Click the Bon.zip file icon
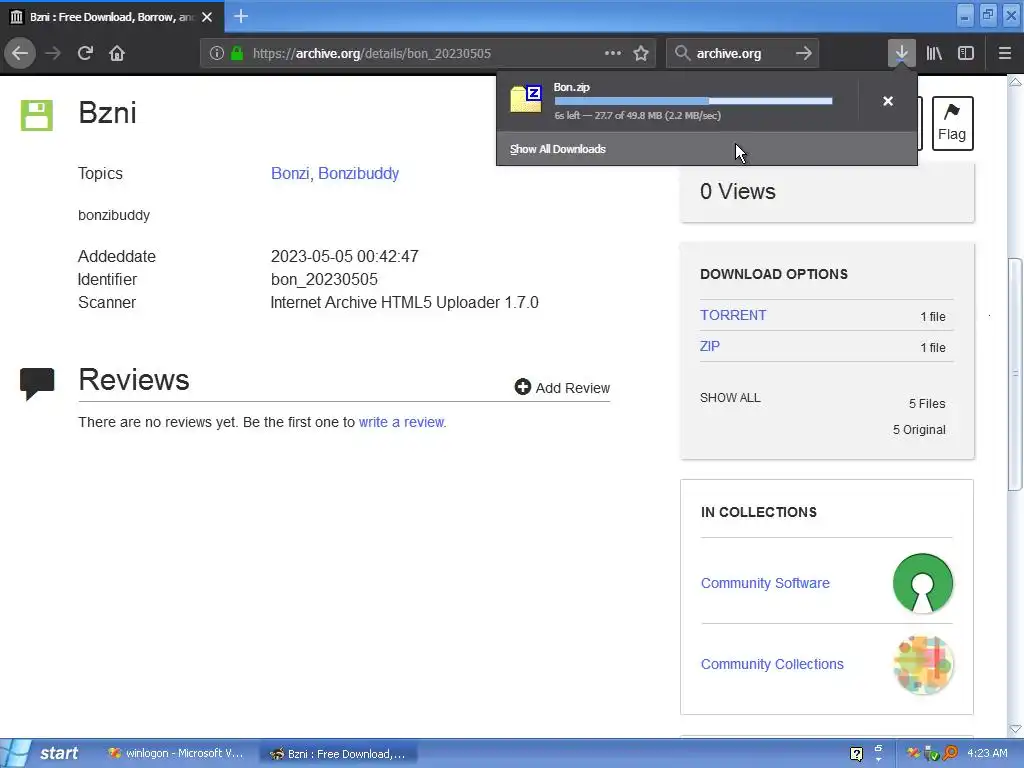The width and height of the screenshot is (1024, 768). click(526, 99)
